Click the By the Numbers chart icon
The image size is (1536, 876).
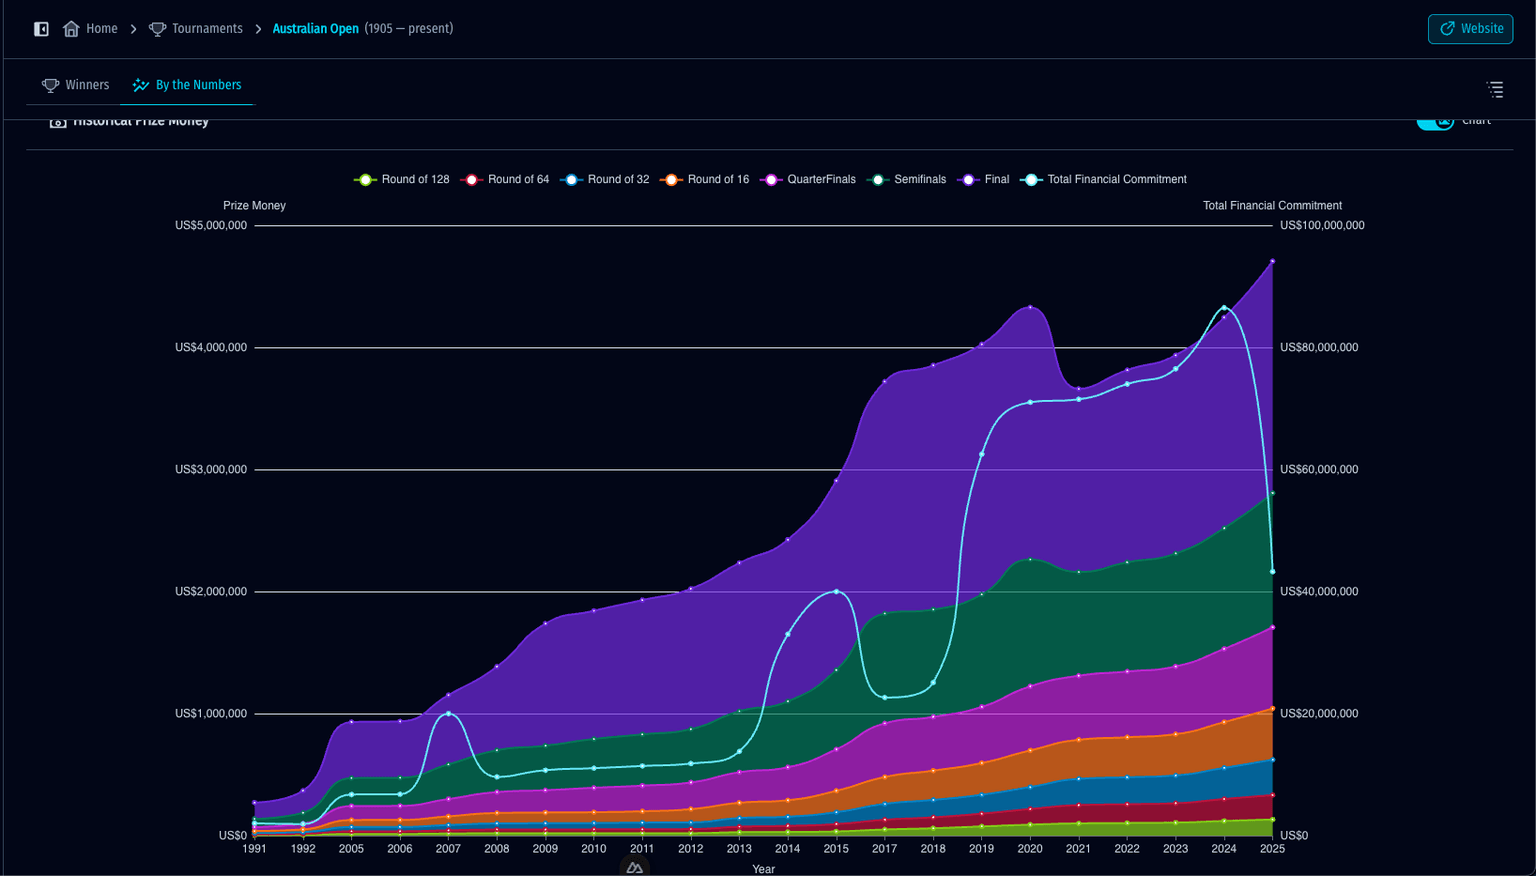click(141, 85)
